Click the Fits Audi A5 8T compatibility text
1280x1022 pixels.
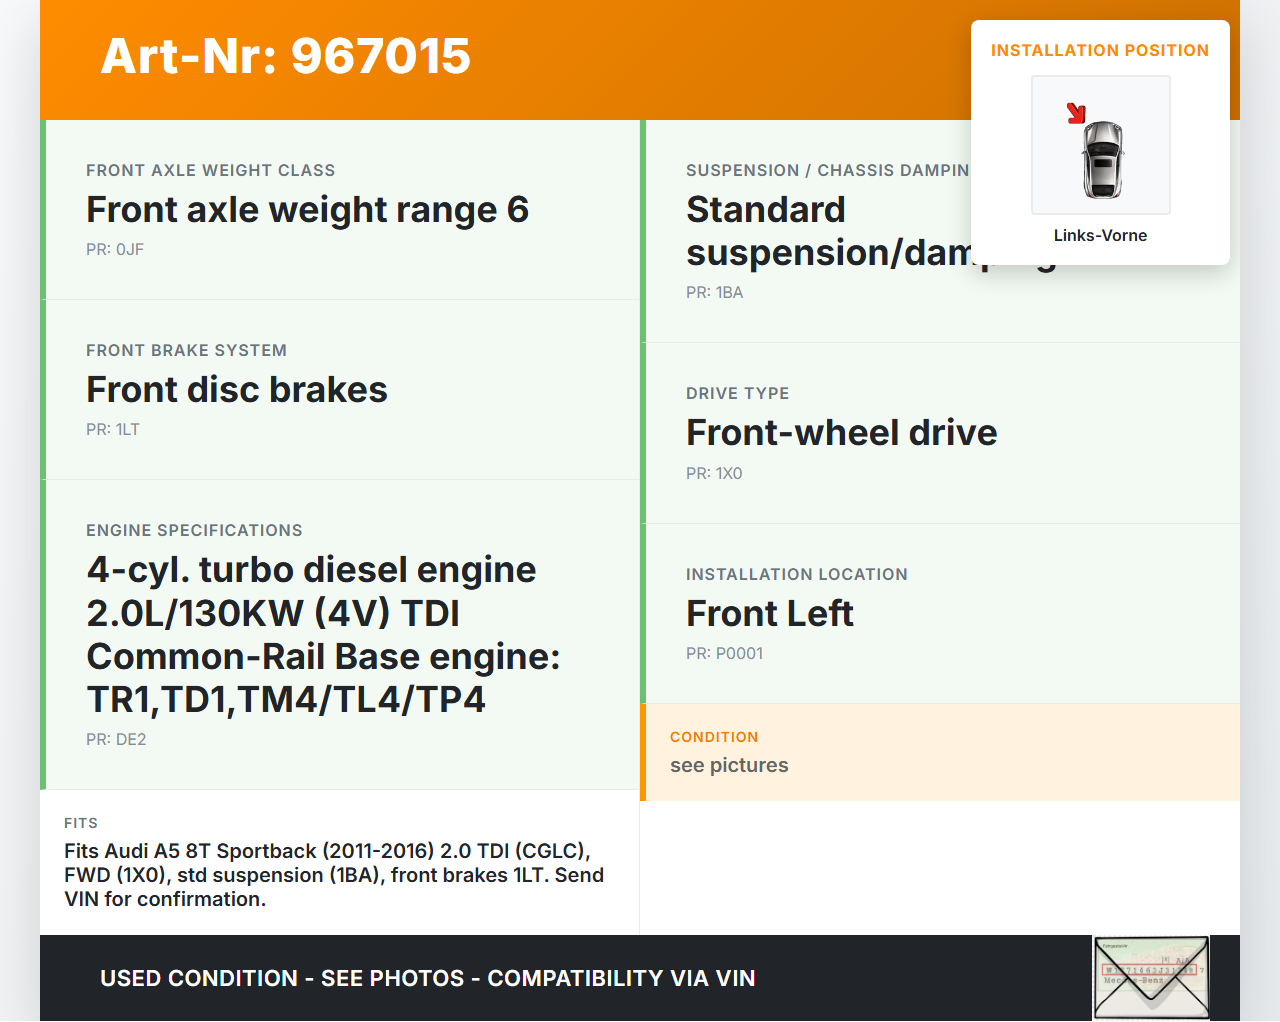click(334, 874)
